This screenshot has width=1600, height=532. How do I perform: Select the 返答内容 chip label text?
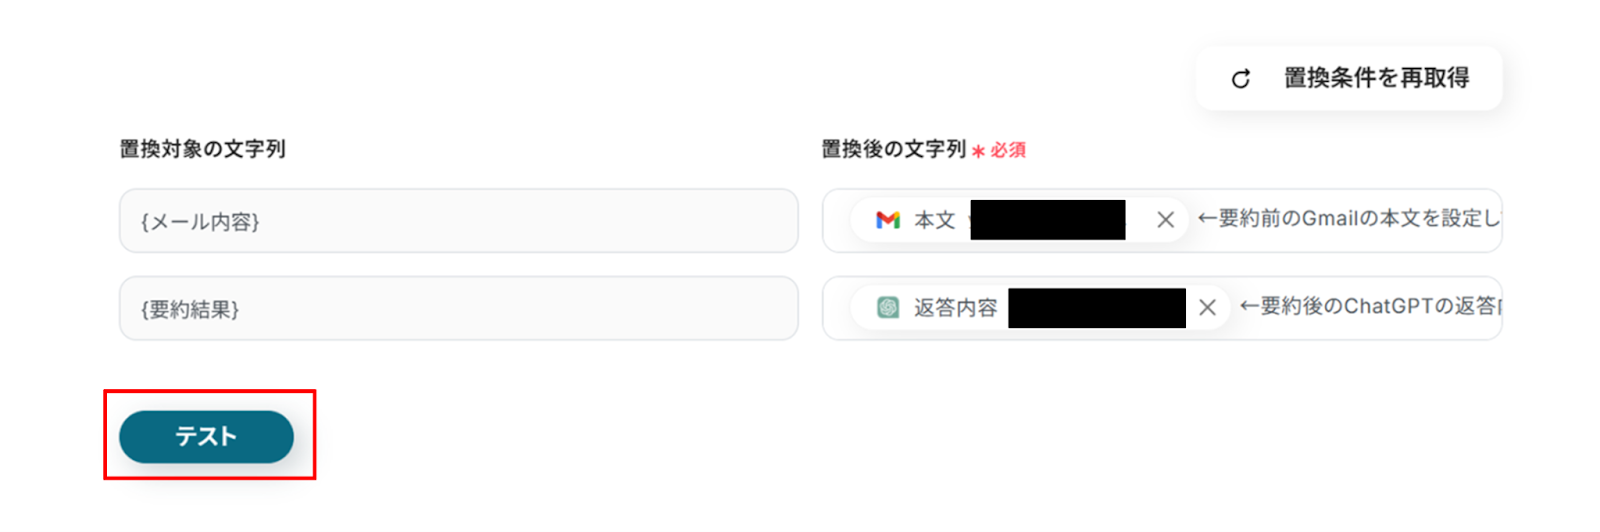[x=955, y=308]
